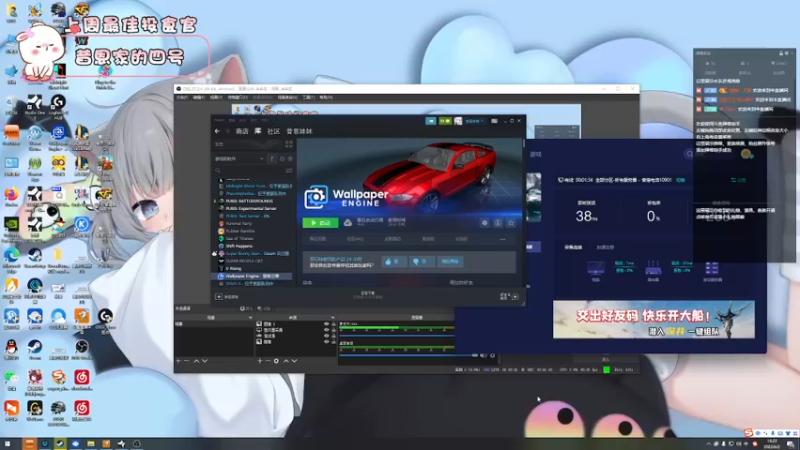Add a new OBS scene with plus button

(x=178, y=361)
